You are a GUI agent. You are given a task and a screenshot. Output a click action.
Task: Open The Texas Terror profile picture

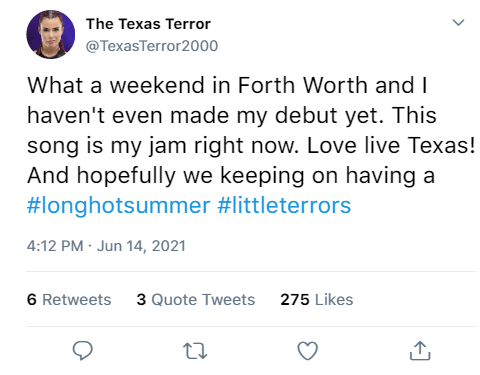tap(51, 34)
